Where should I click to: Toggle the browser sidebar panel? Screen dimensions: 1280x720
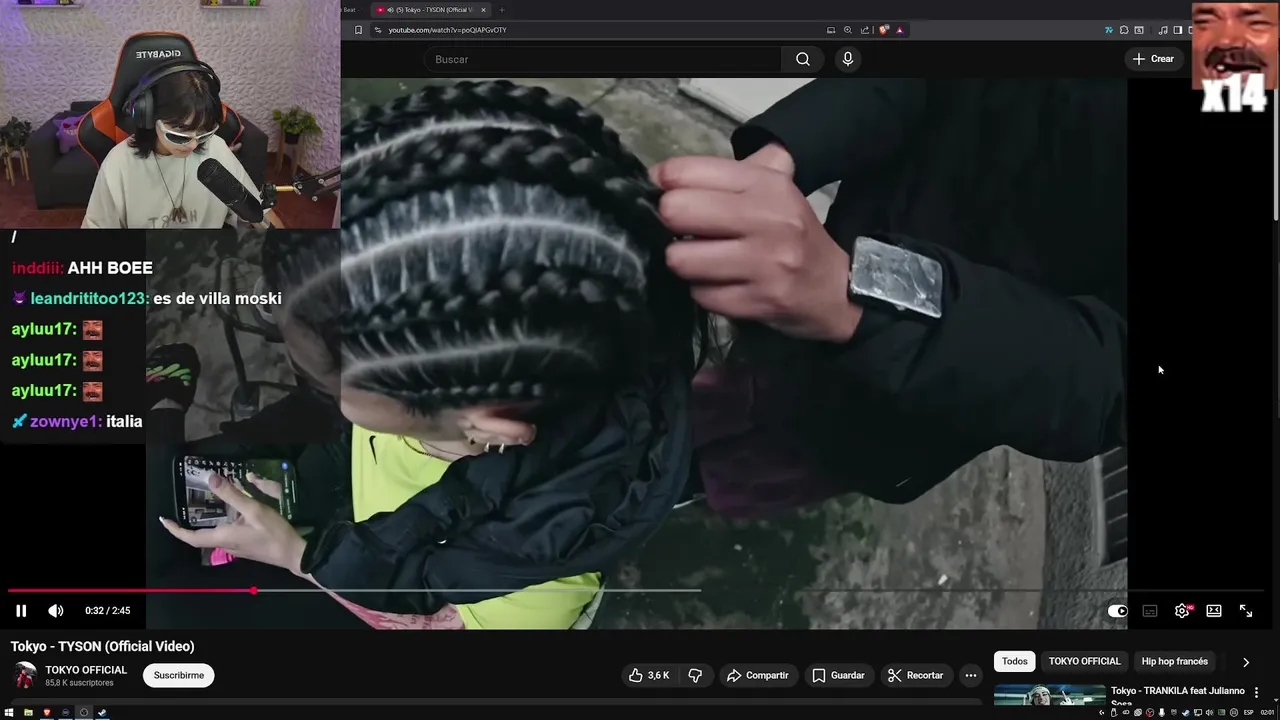point(1178,30)
